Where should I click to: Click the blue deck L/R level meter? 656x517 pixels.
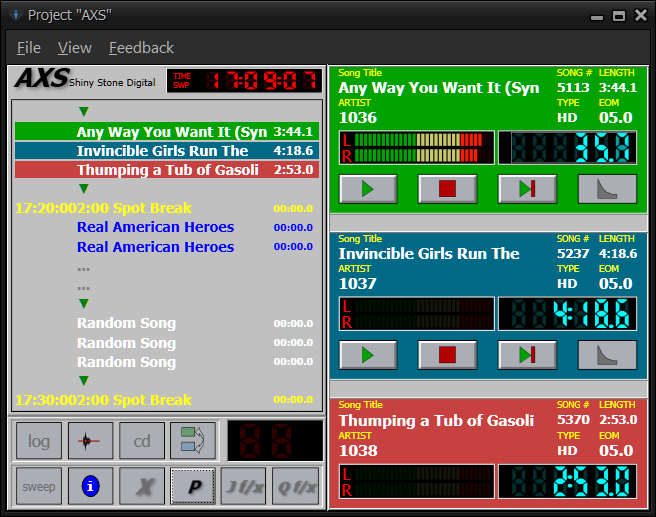[x=417, y=314]
